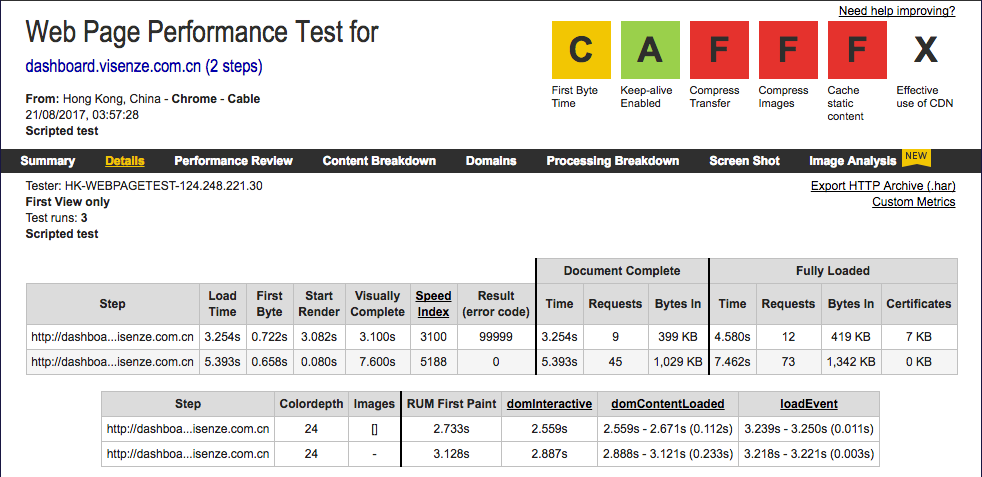Click the 7.462s Fully Loaded time cell
The height and width of the screenshot is (477, 982).
click(x=733, y=362)
